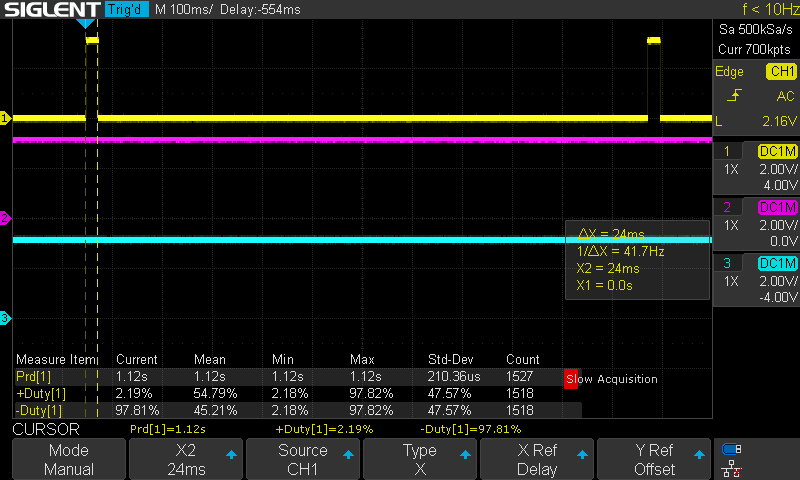
Task: Click the channel 1 ground level marker
Action: click(5, 118)
